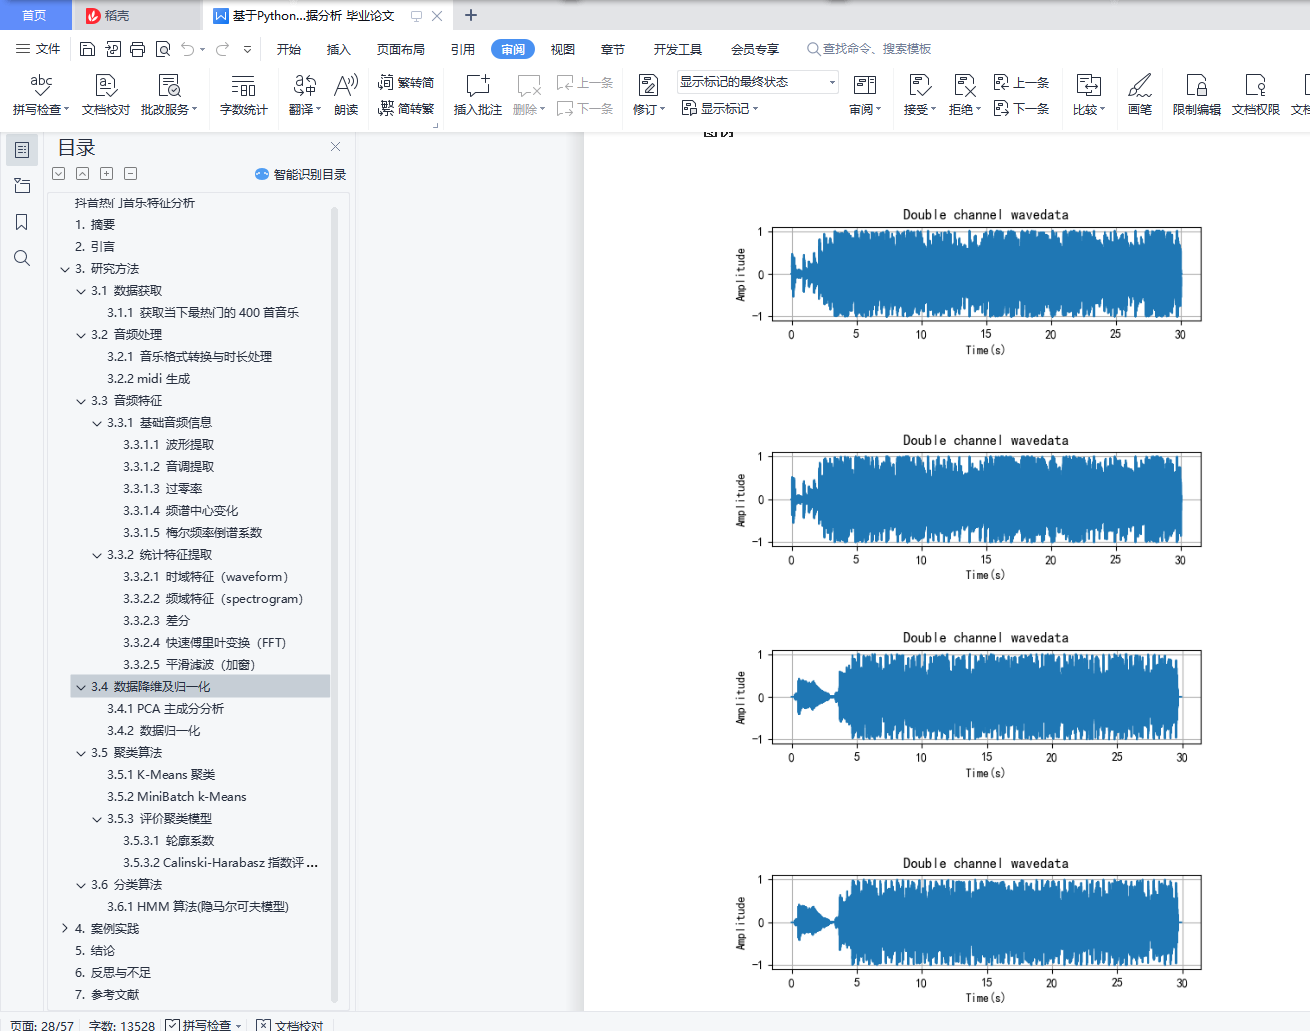
Task: Open 文档权限 document permissions
Action: (1256, 95)
